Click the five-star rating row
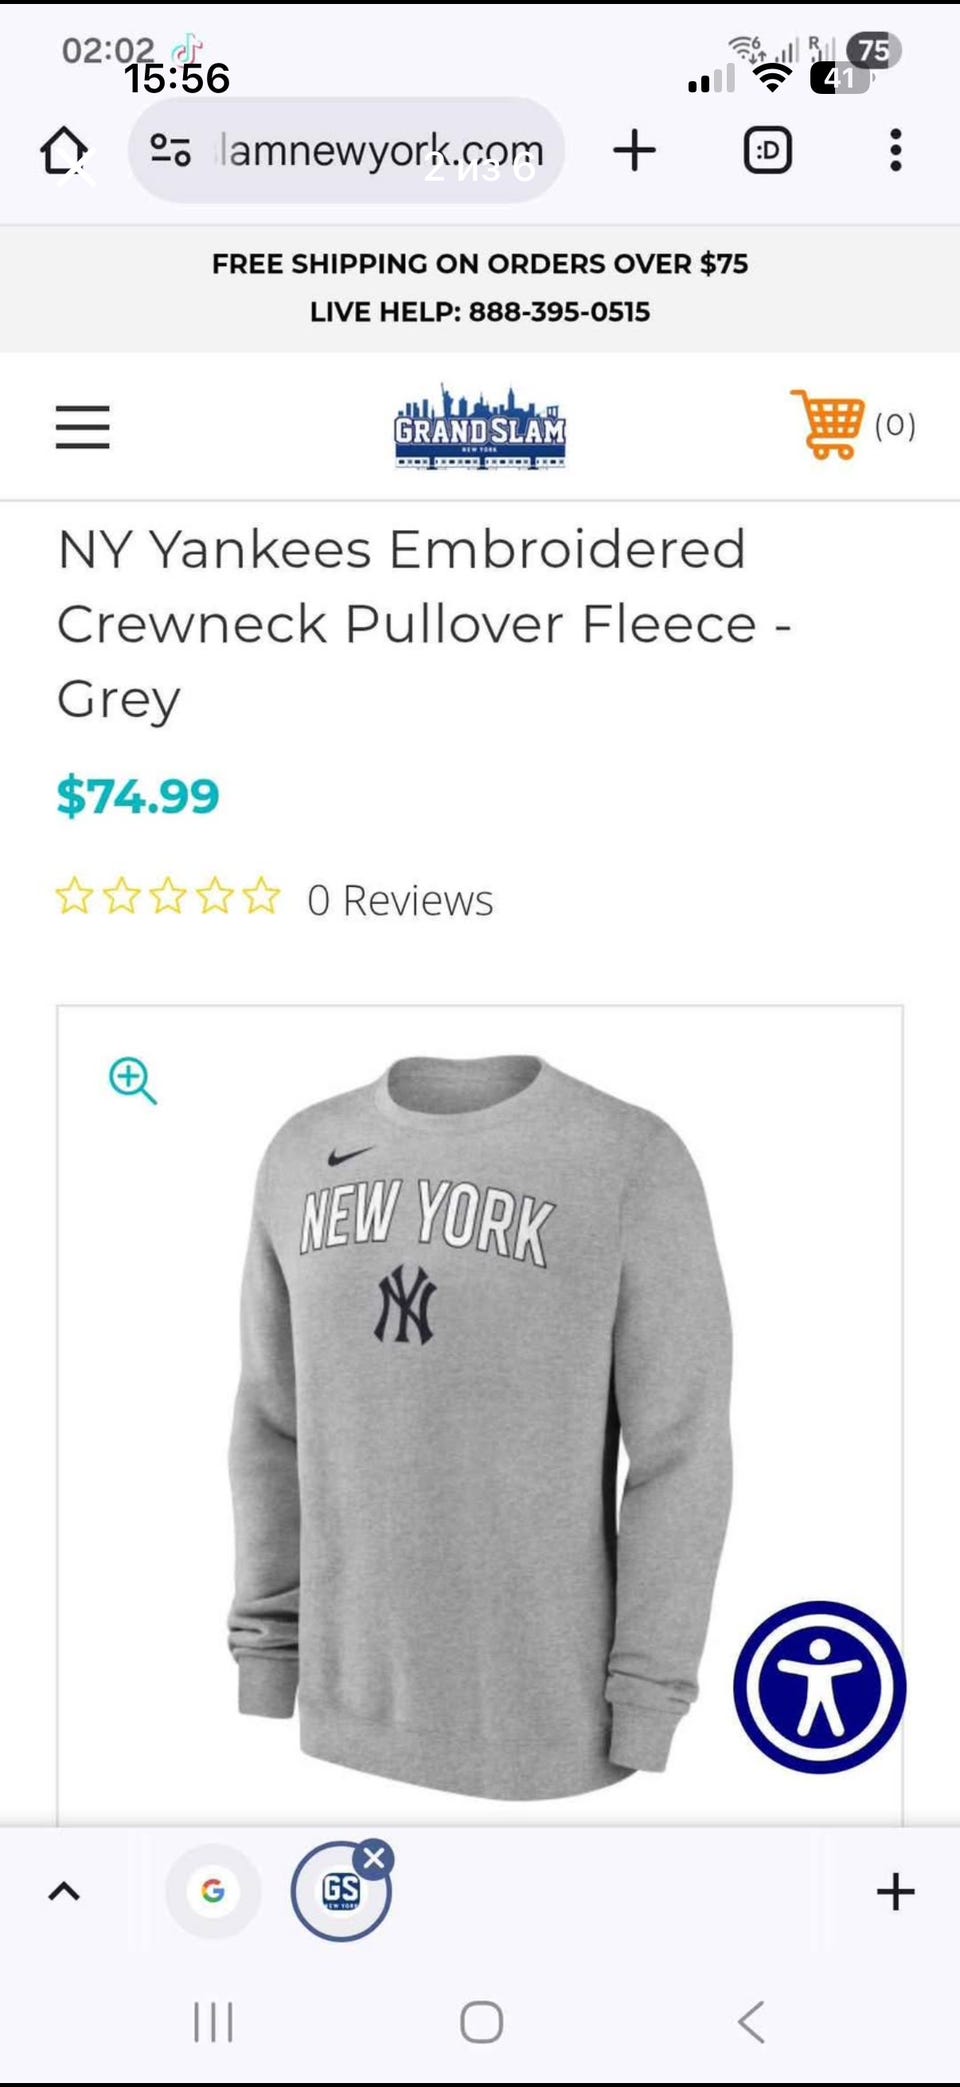The height and width of the screenshot is (2087, 960). (x=168, y=897)
